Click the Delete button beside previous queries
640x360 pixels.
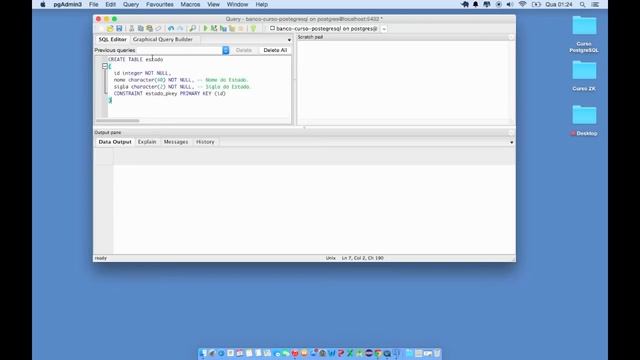coord(244,50)
